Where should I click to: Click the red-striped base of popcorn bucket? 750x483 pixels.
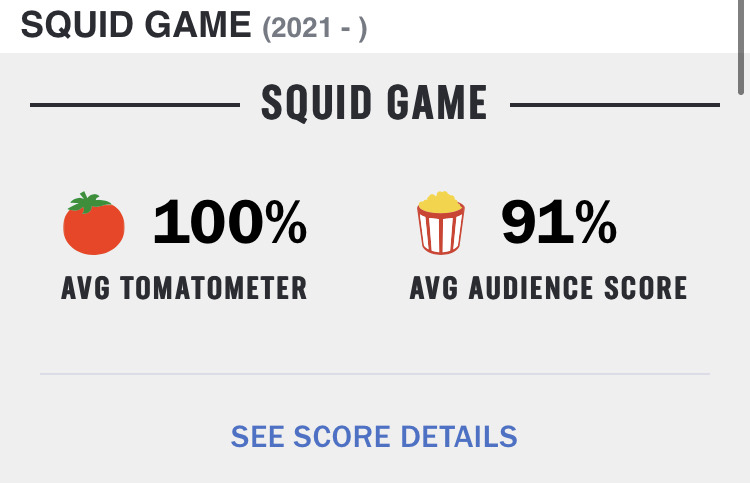point(440,234)
